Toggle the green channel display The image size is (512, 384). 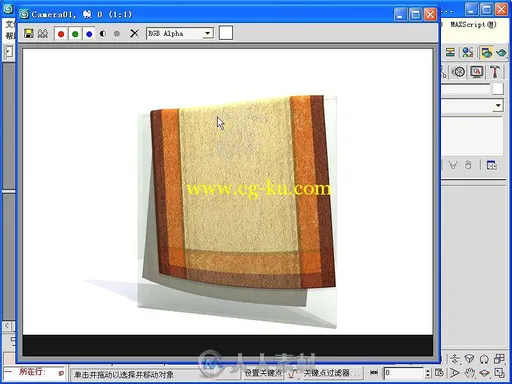point(75,34)
